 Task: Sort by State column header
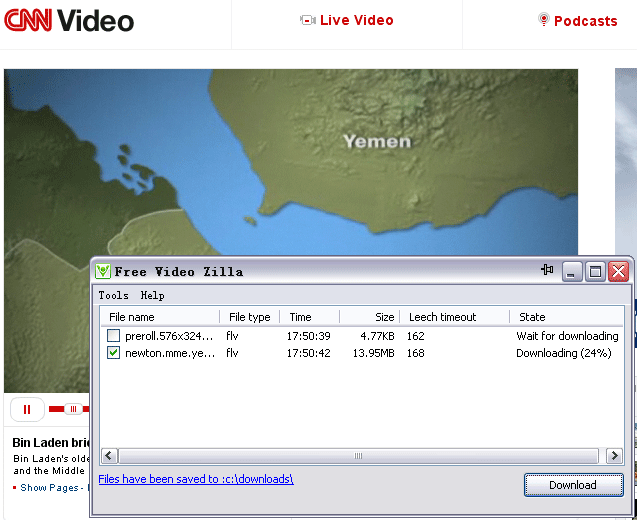(566, 317)
